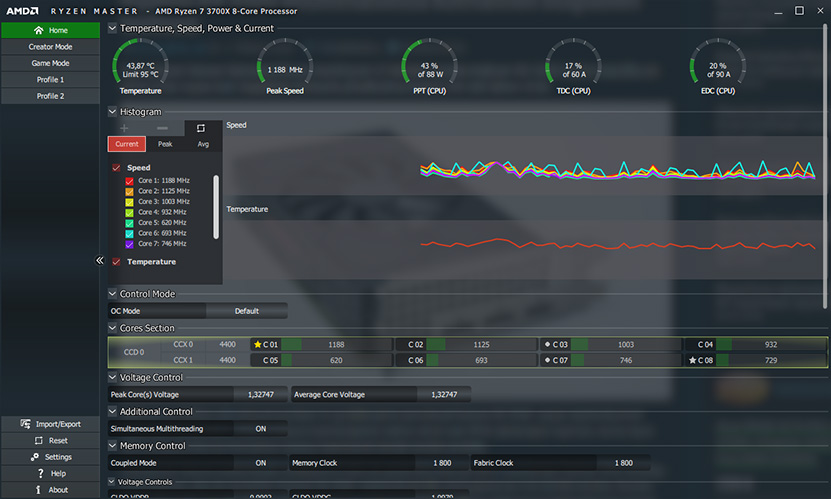Click the EDC (CPU) gauge dial
The width and height of the screenshot is (831, 499).
click(718, 61)
